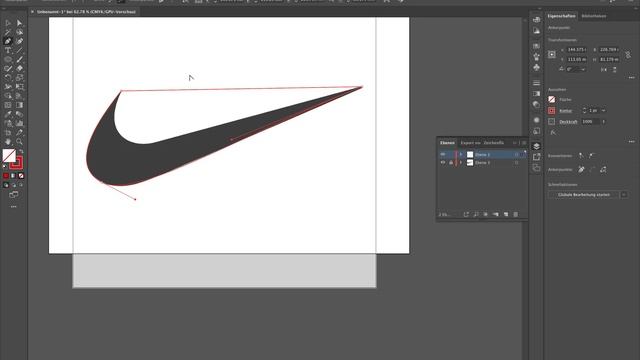Click delete layer trash icon

point(516,214)
